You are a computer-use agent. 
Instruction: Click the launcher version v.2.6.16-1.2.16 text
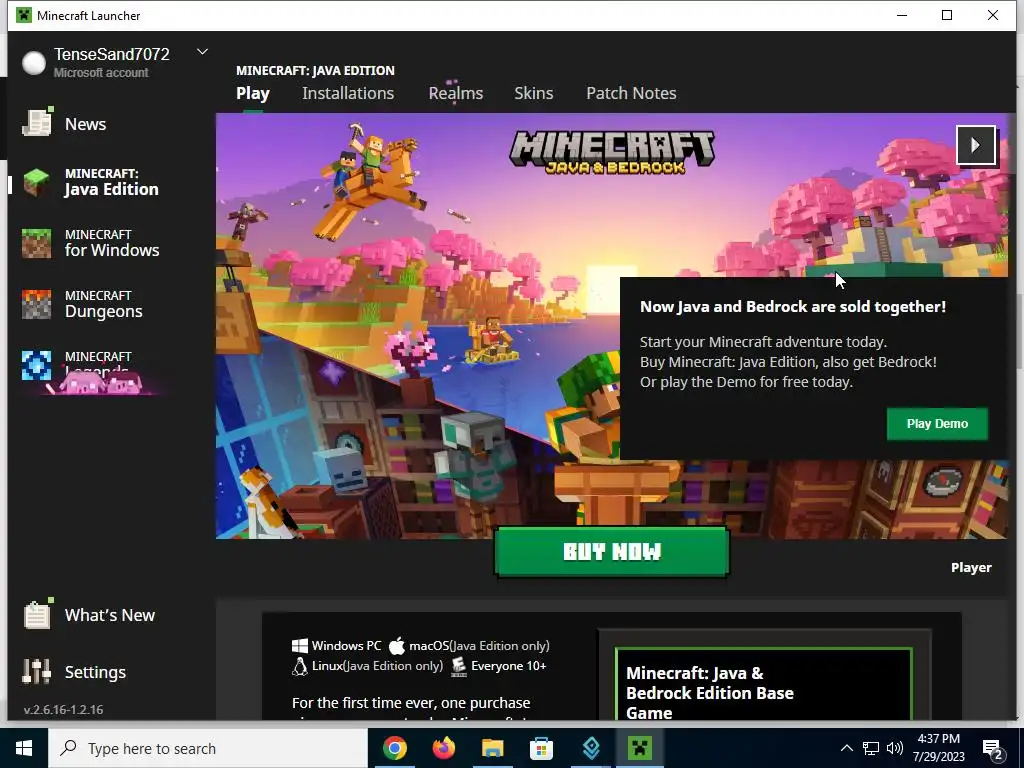point(63,709)
